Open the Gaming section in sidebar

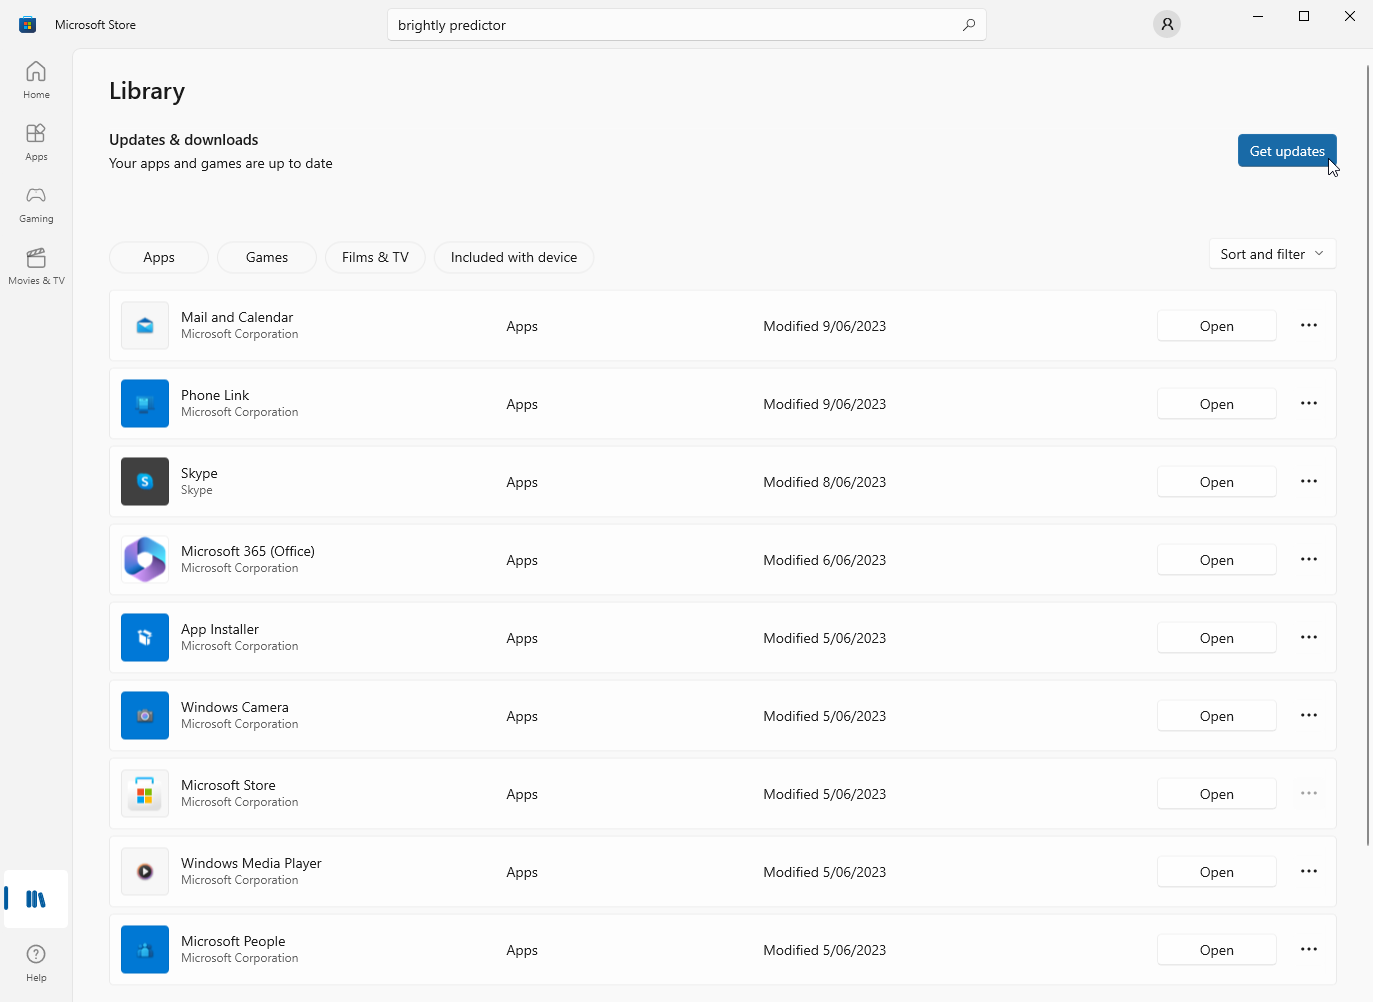(36, 204)
